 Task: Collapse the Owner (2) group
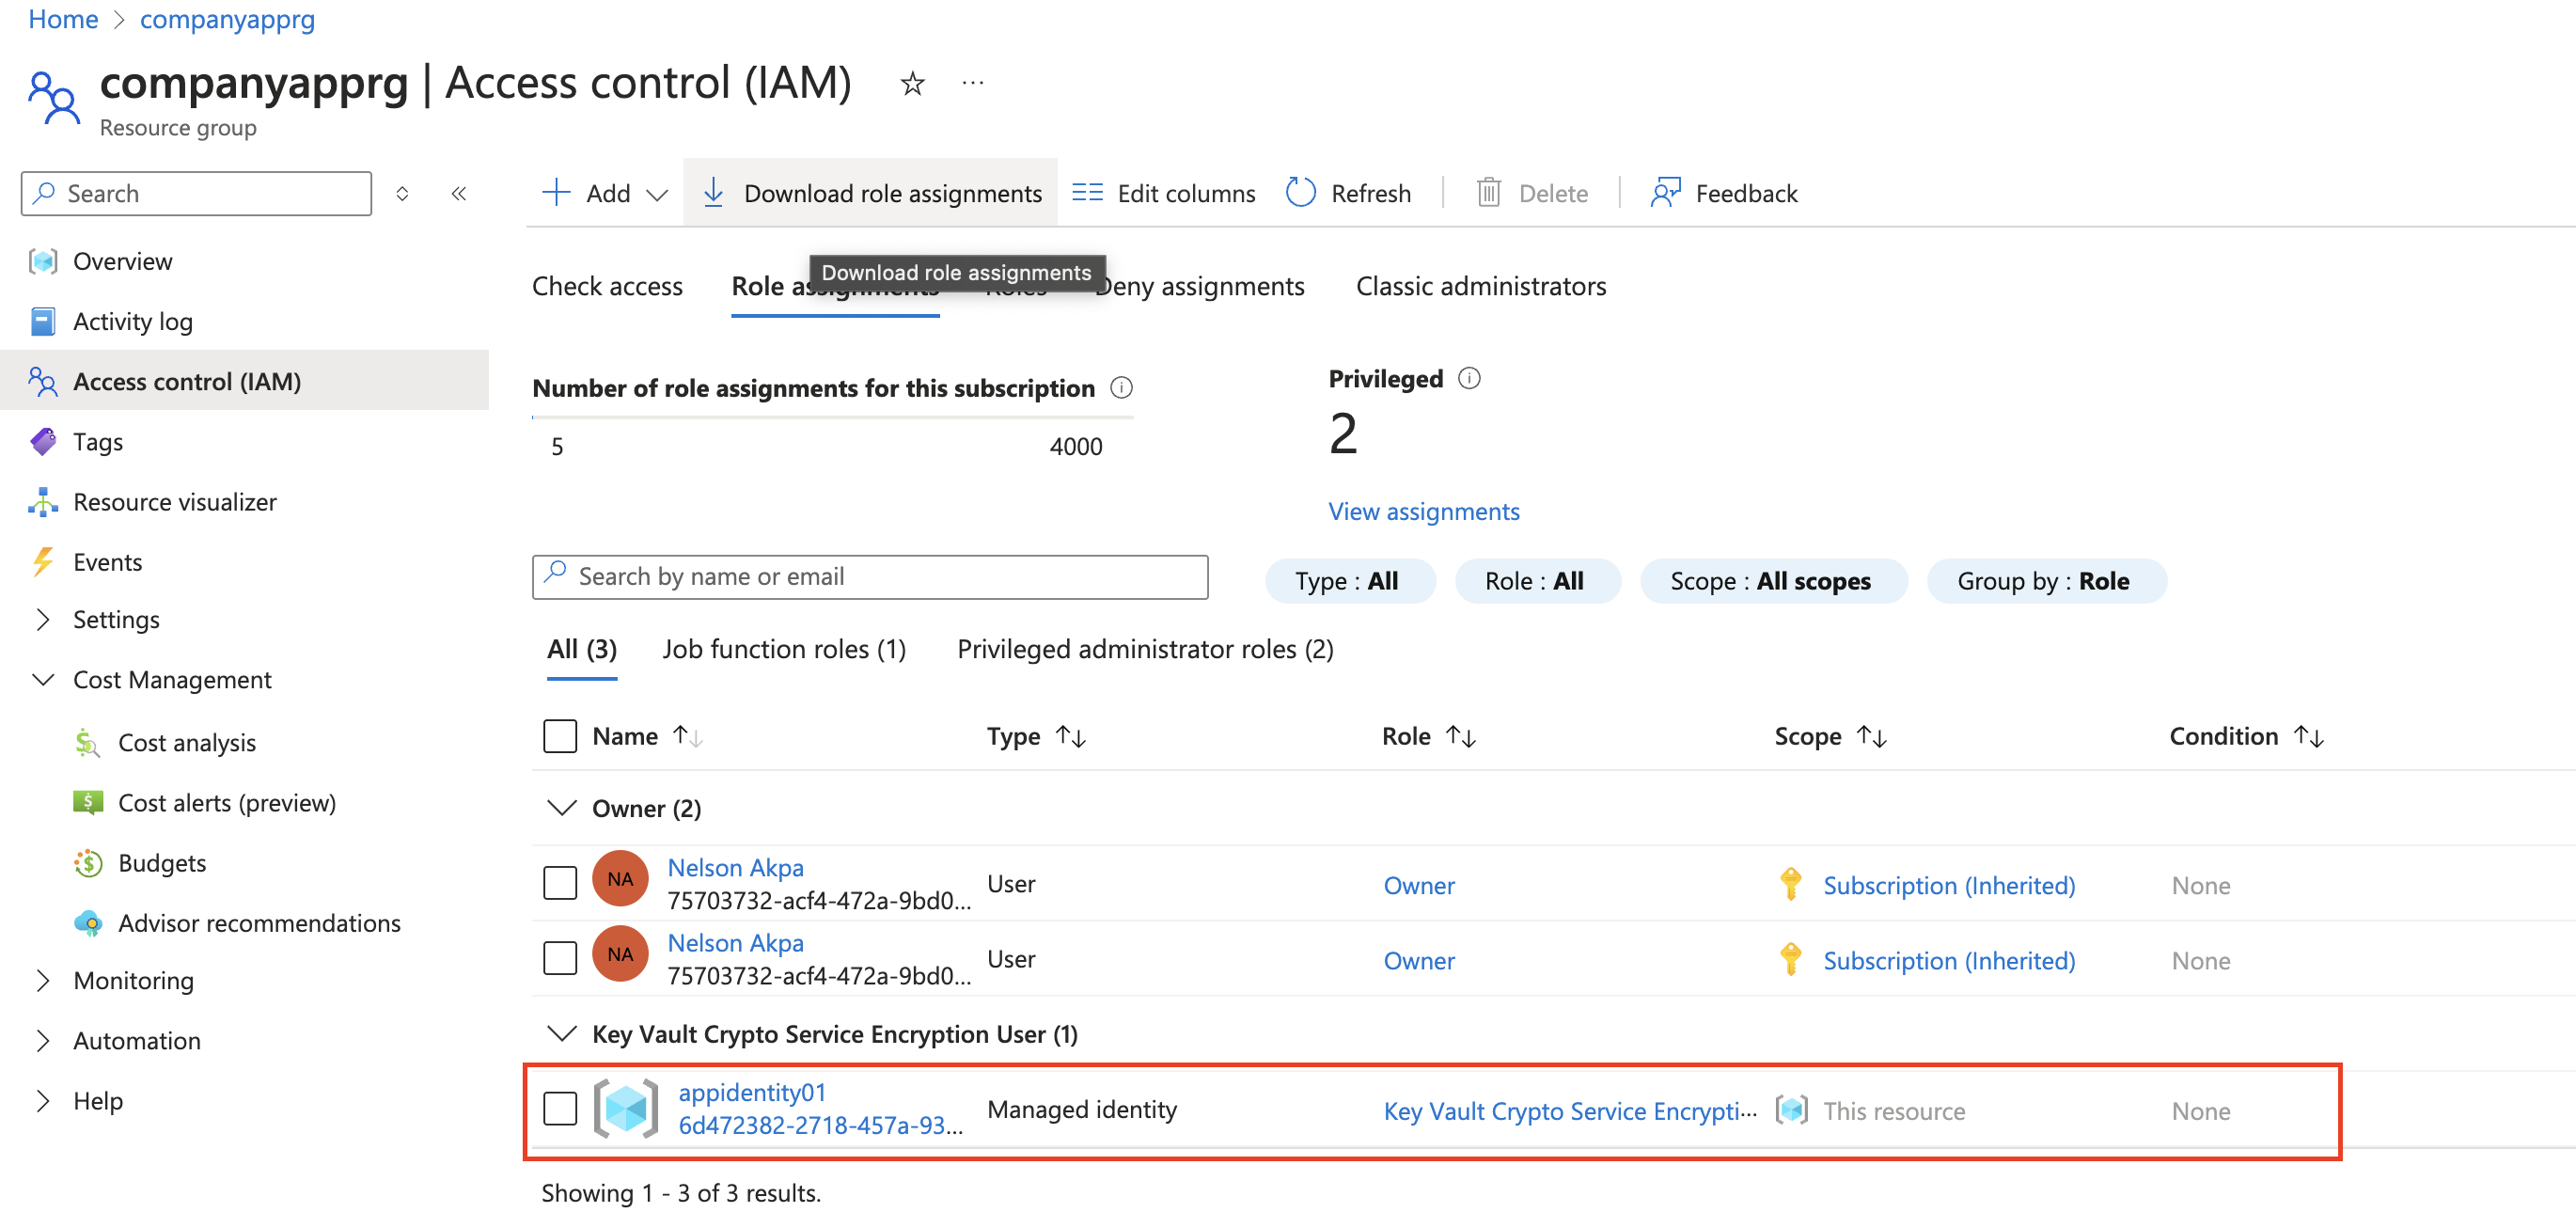pyautogui.click(x=563, y=807)
